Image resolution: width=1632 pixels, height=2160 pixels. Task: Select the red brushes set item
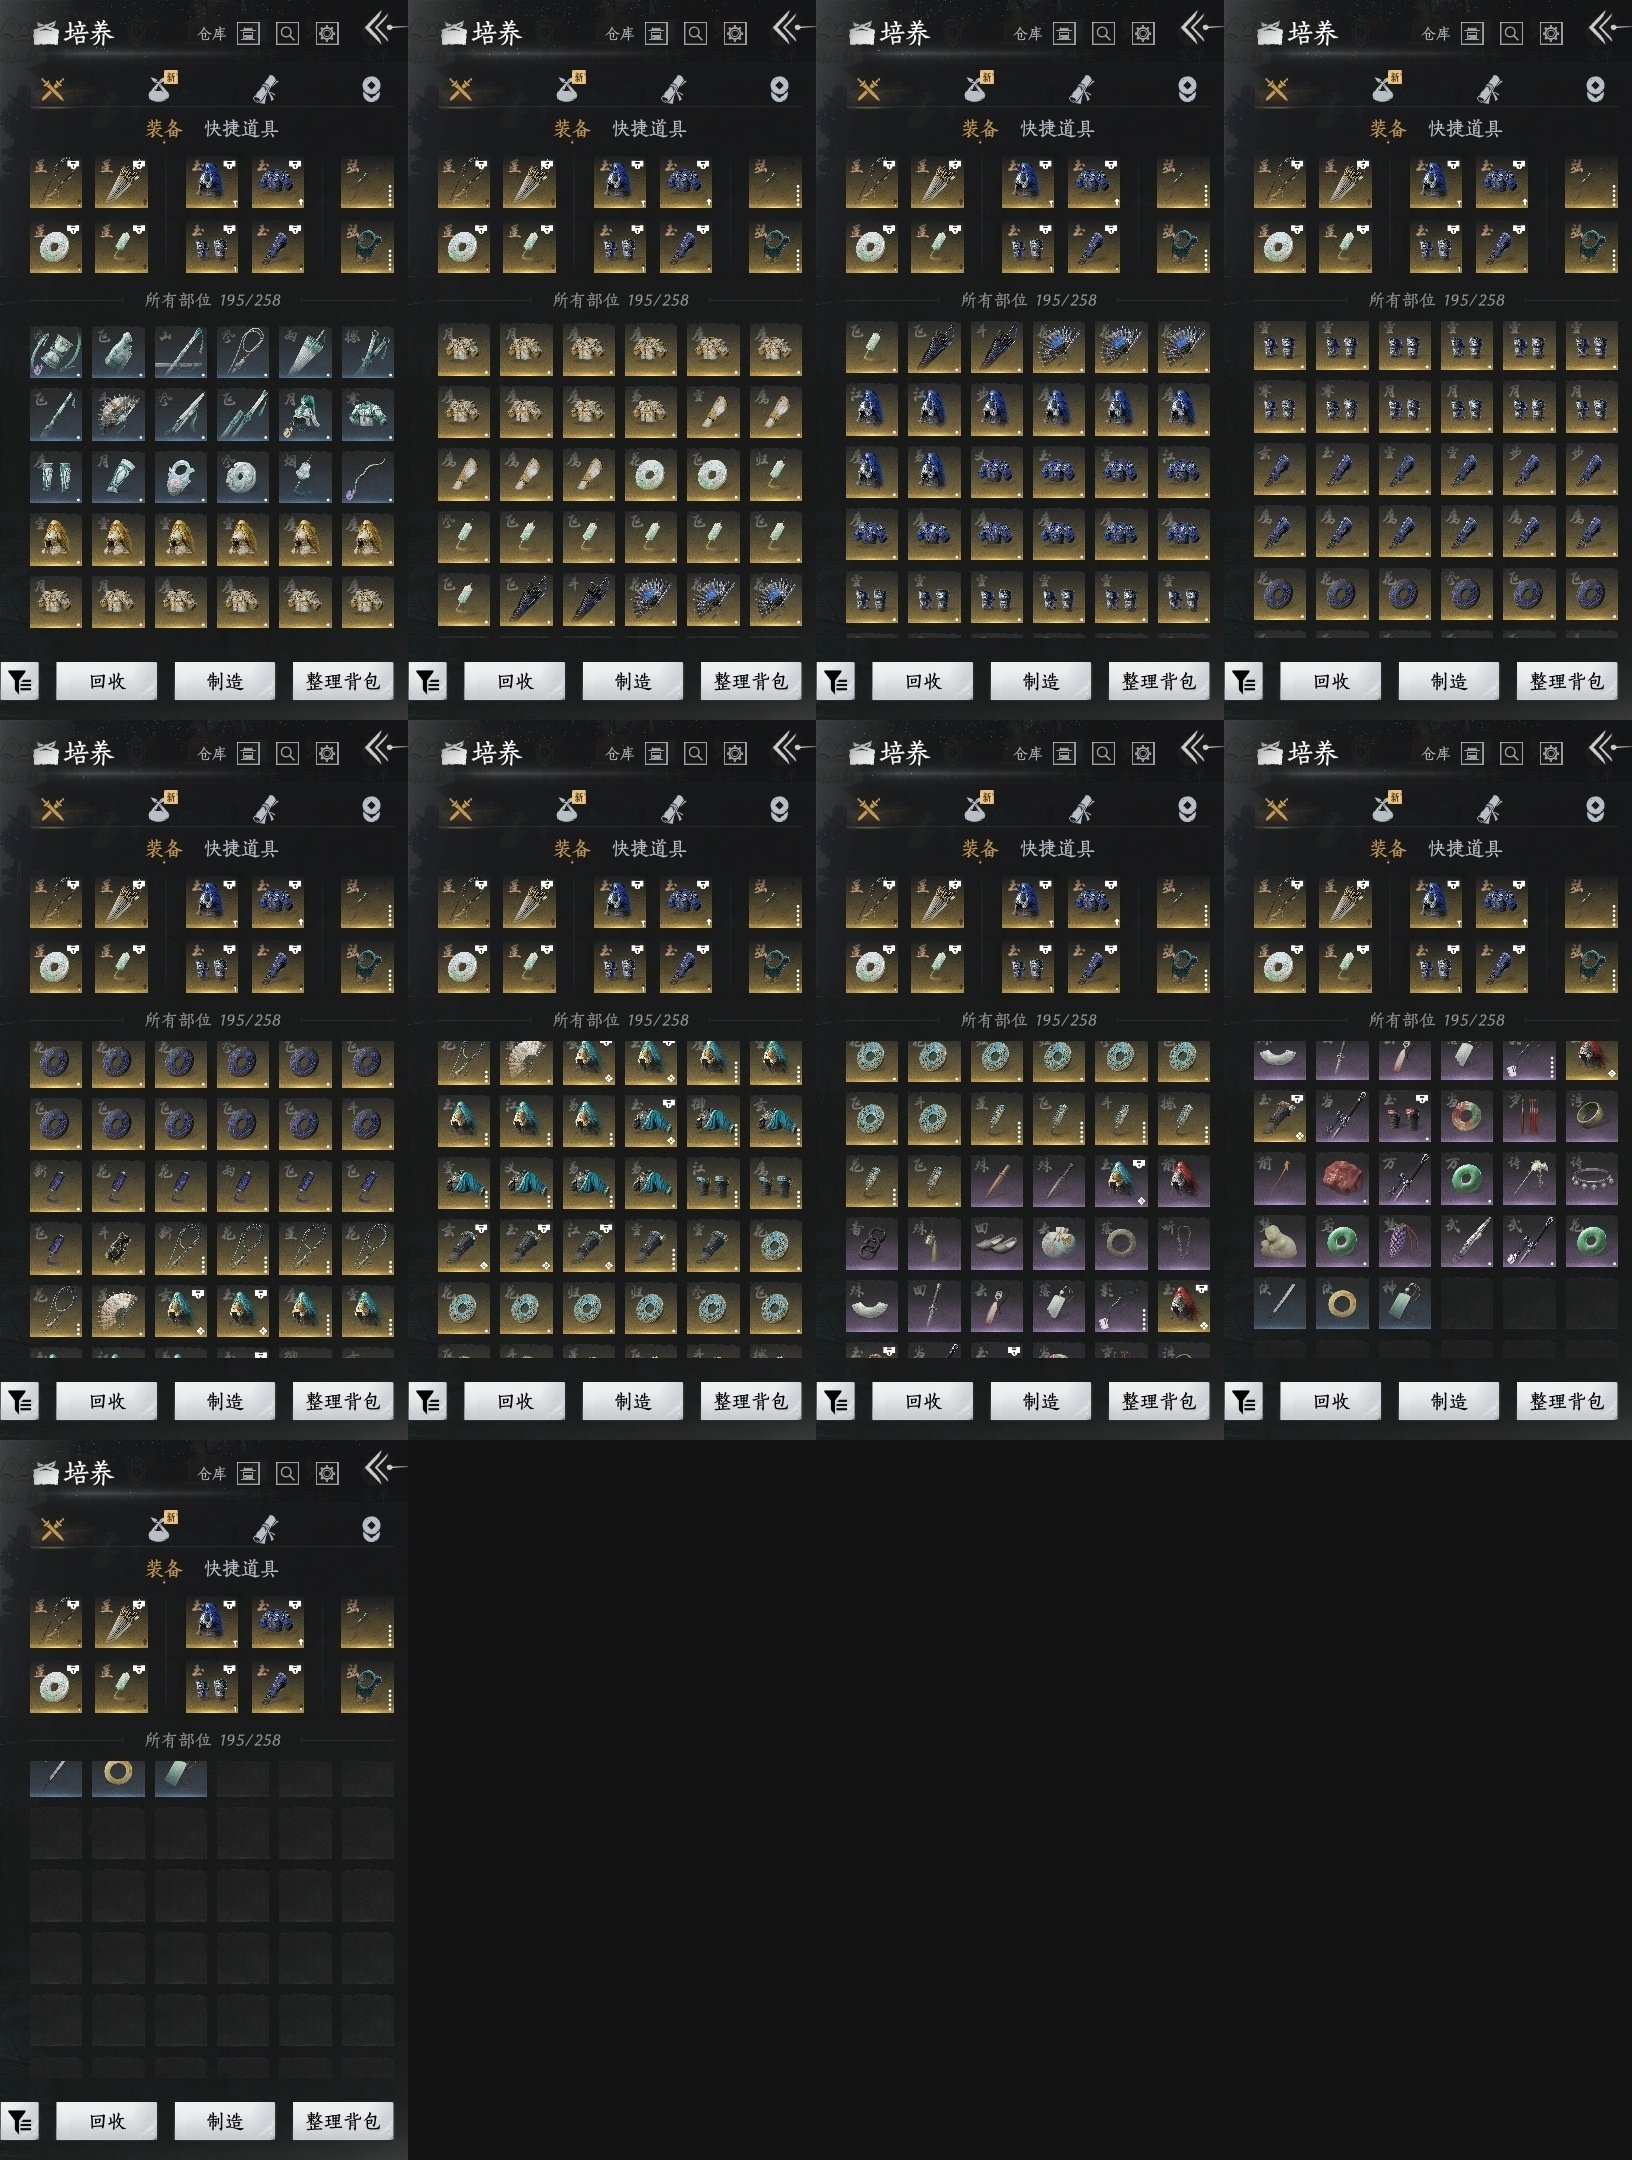point(1528,1116)
